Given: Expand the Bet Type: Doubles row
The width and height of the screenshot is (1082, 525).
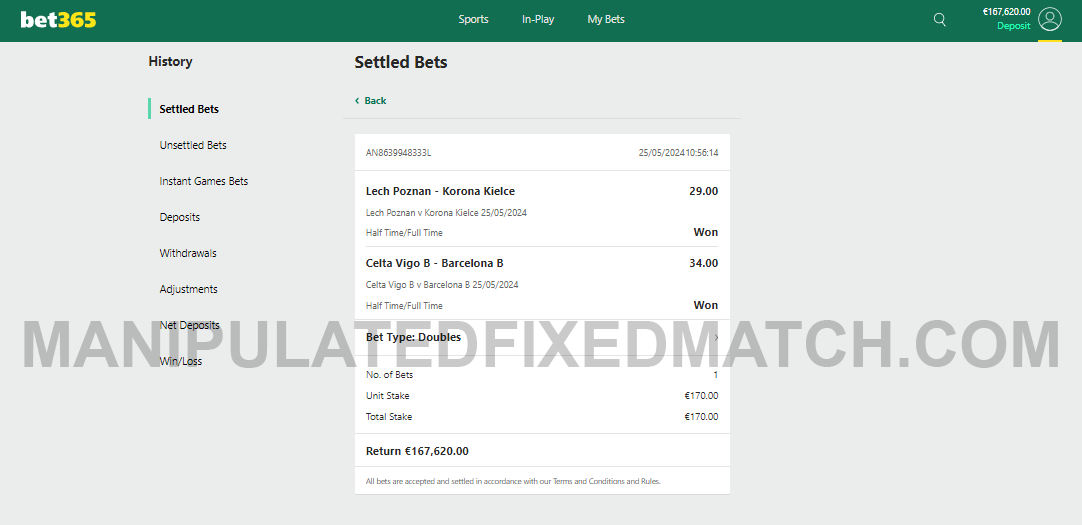Looking at the screenshot, I should [715, 338].
